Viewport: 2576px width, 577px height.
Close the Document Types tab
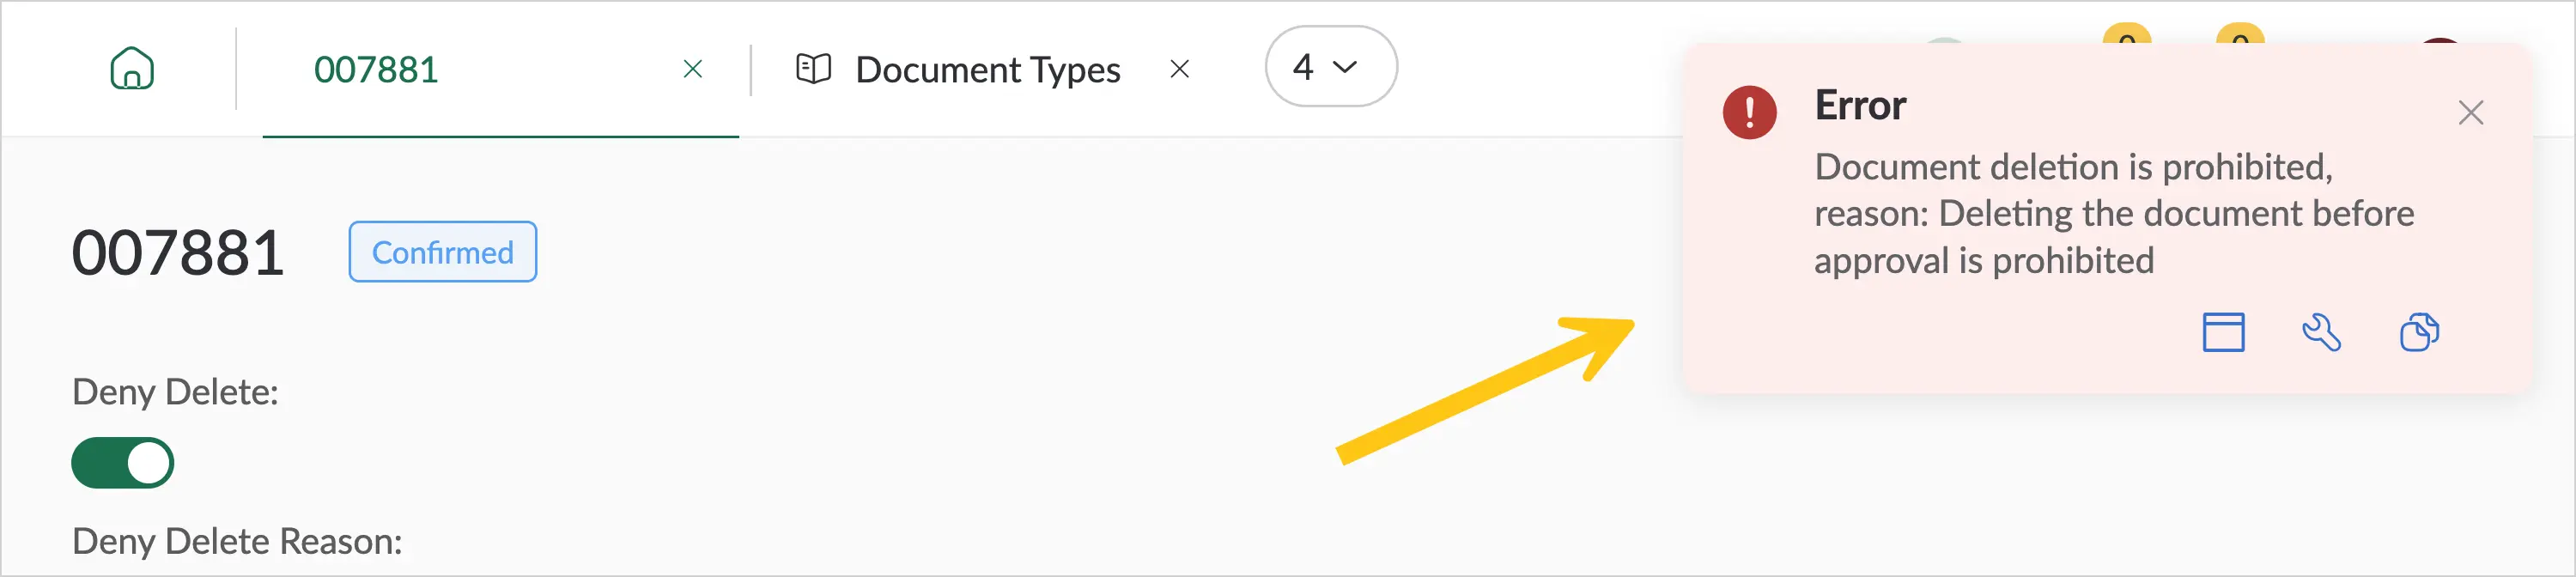[1179, 69]
